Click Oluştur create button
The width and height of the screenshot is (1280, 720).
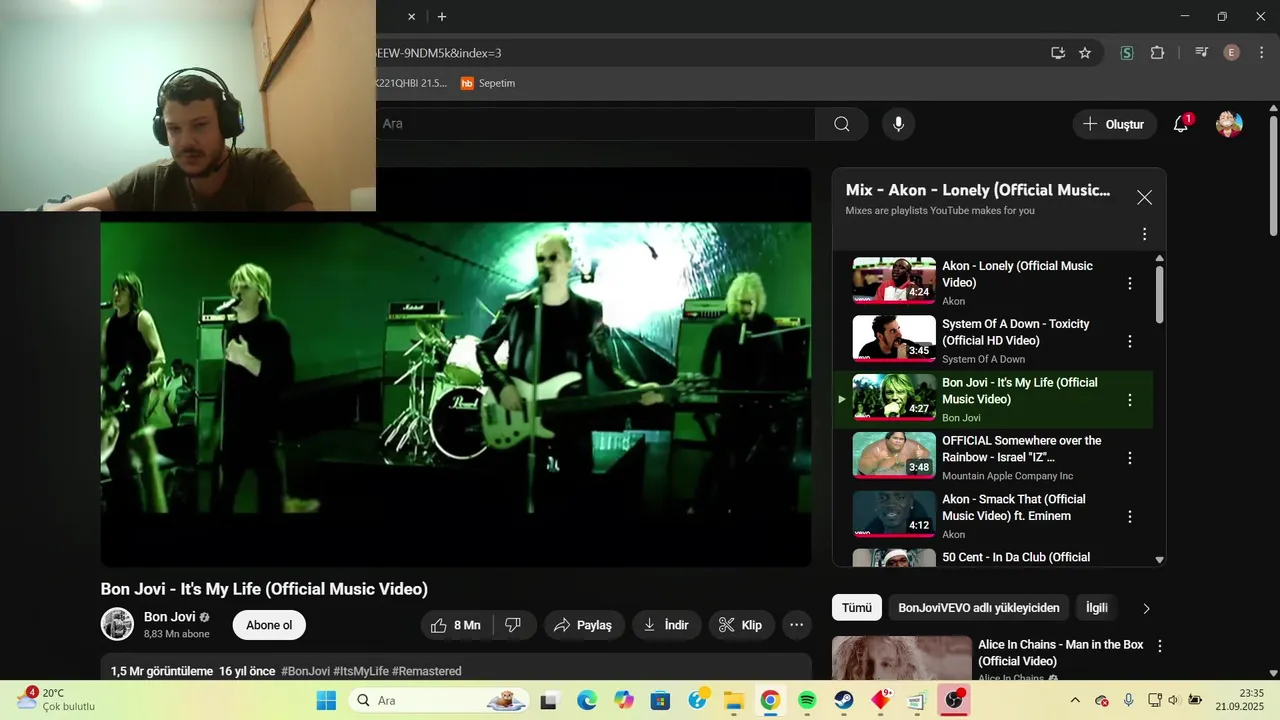[x=1114, y=124]
